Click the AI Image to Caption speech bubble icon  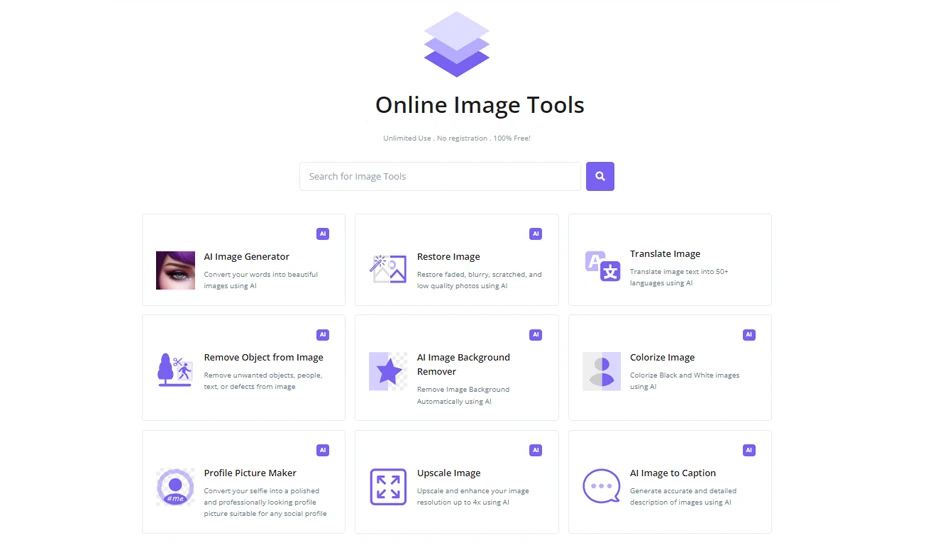601,486
